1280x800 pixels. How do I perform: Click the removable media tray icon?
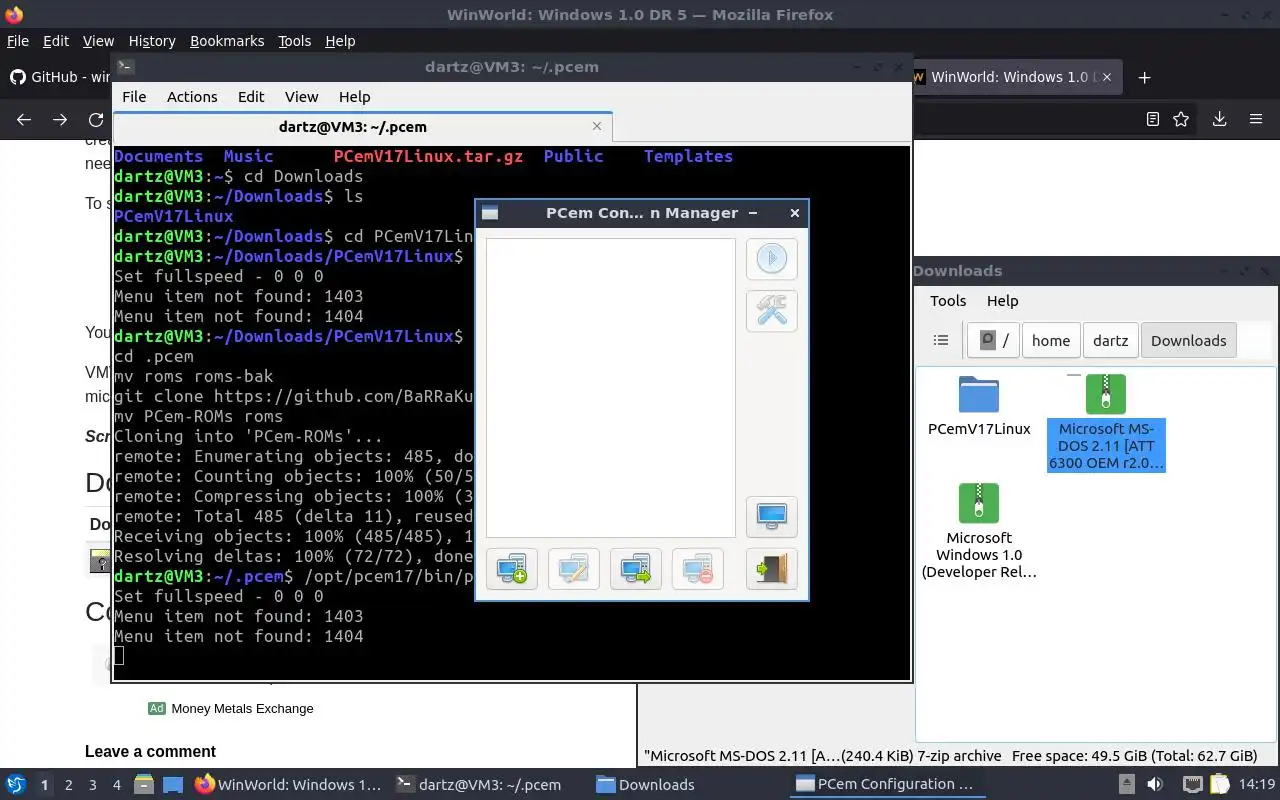tap(1127, 785)
